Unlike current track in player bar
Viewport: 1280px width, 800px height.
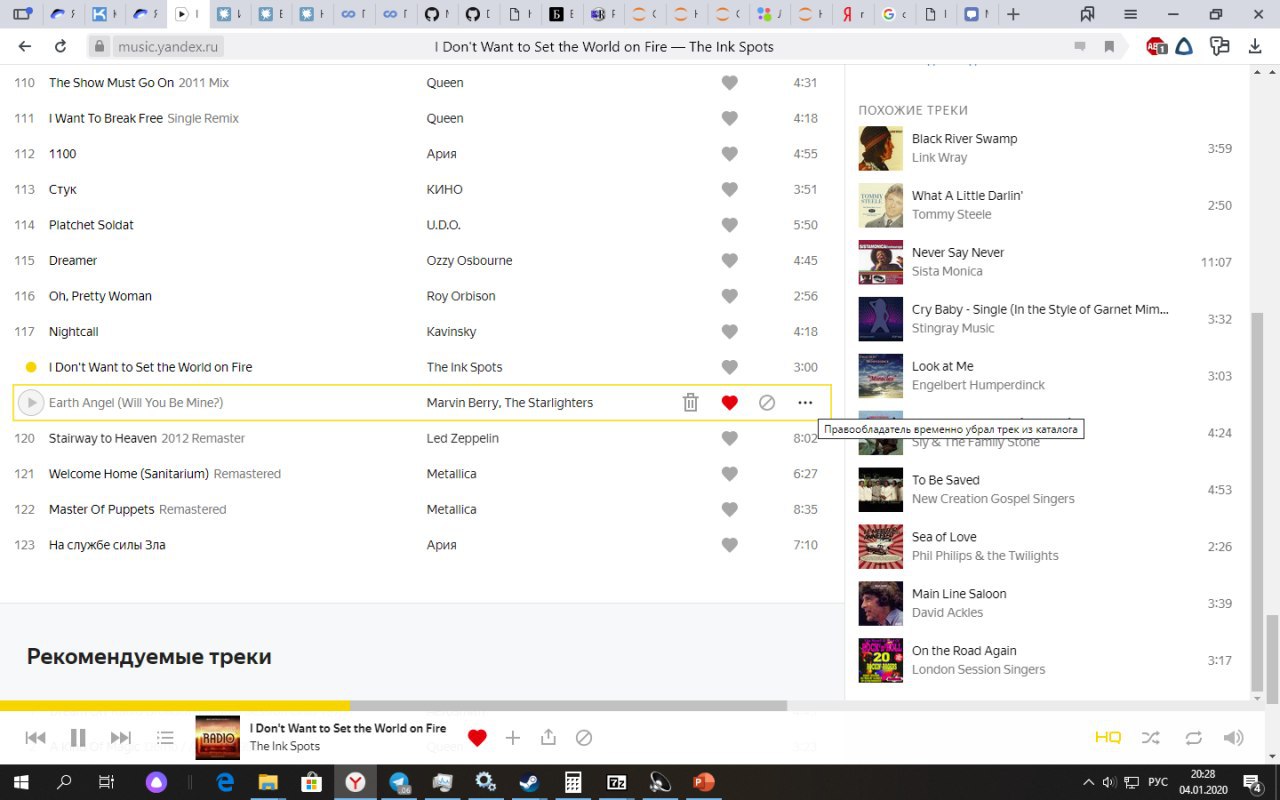[477, 738]
